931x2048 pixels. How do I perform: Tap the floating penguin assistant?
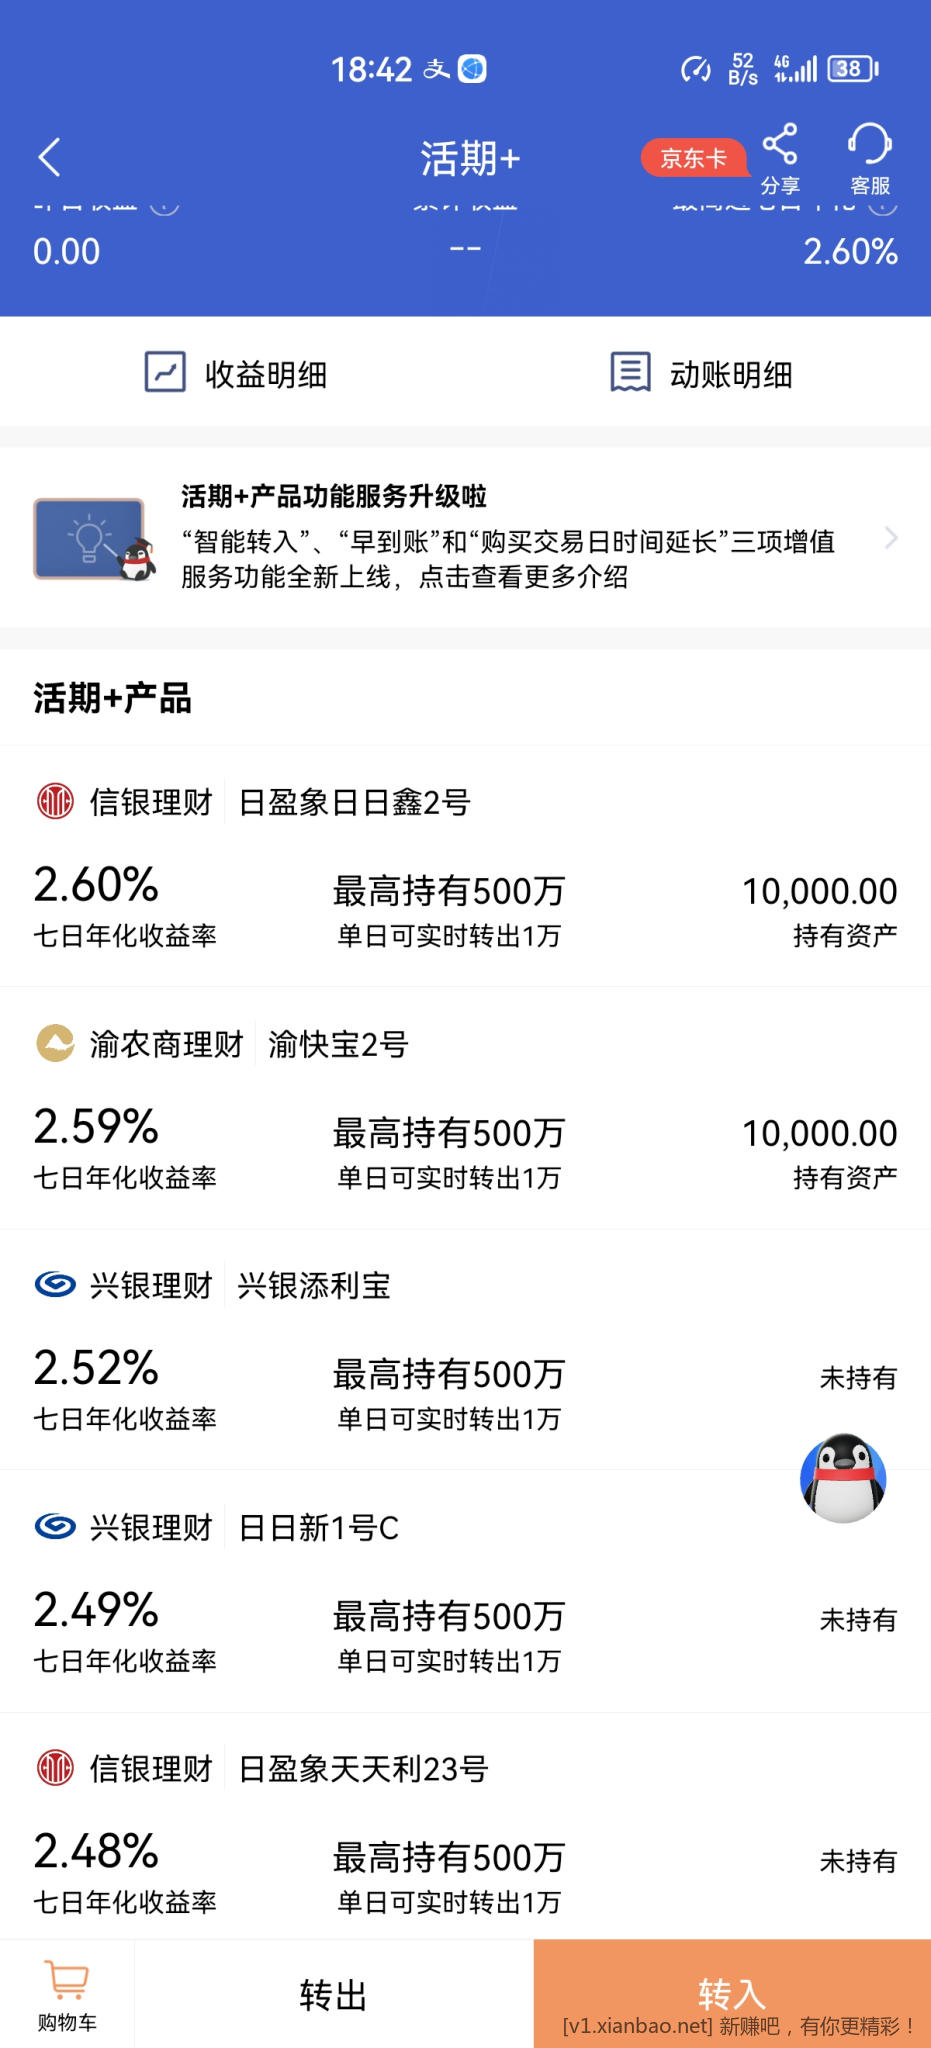843,1478
